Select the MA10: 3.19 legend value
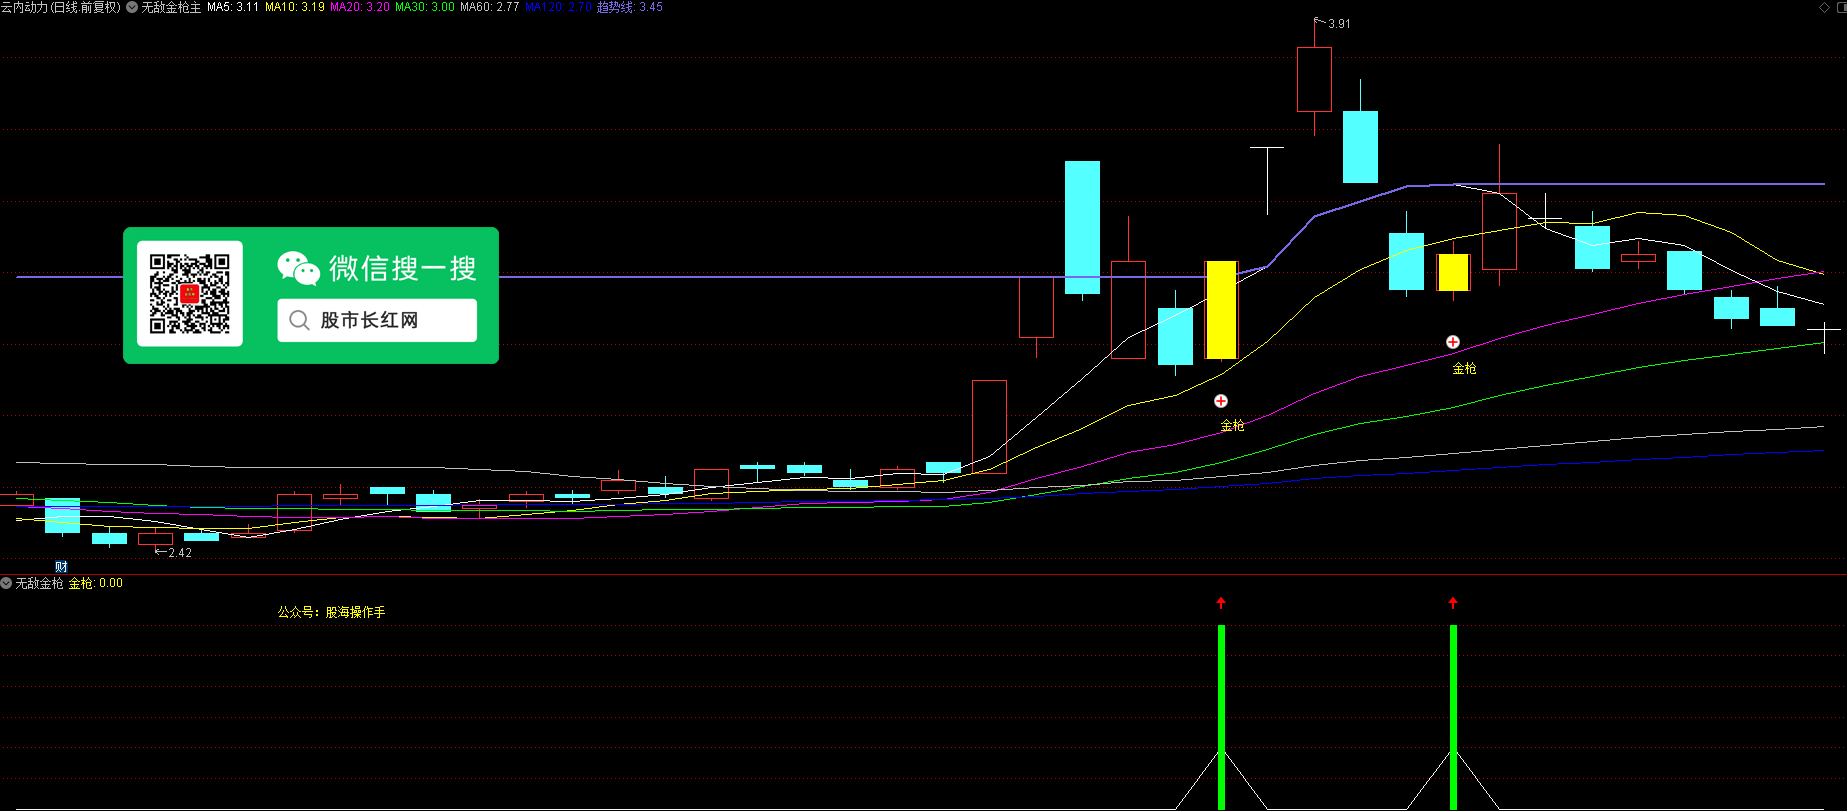 coord(294,7)
